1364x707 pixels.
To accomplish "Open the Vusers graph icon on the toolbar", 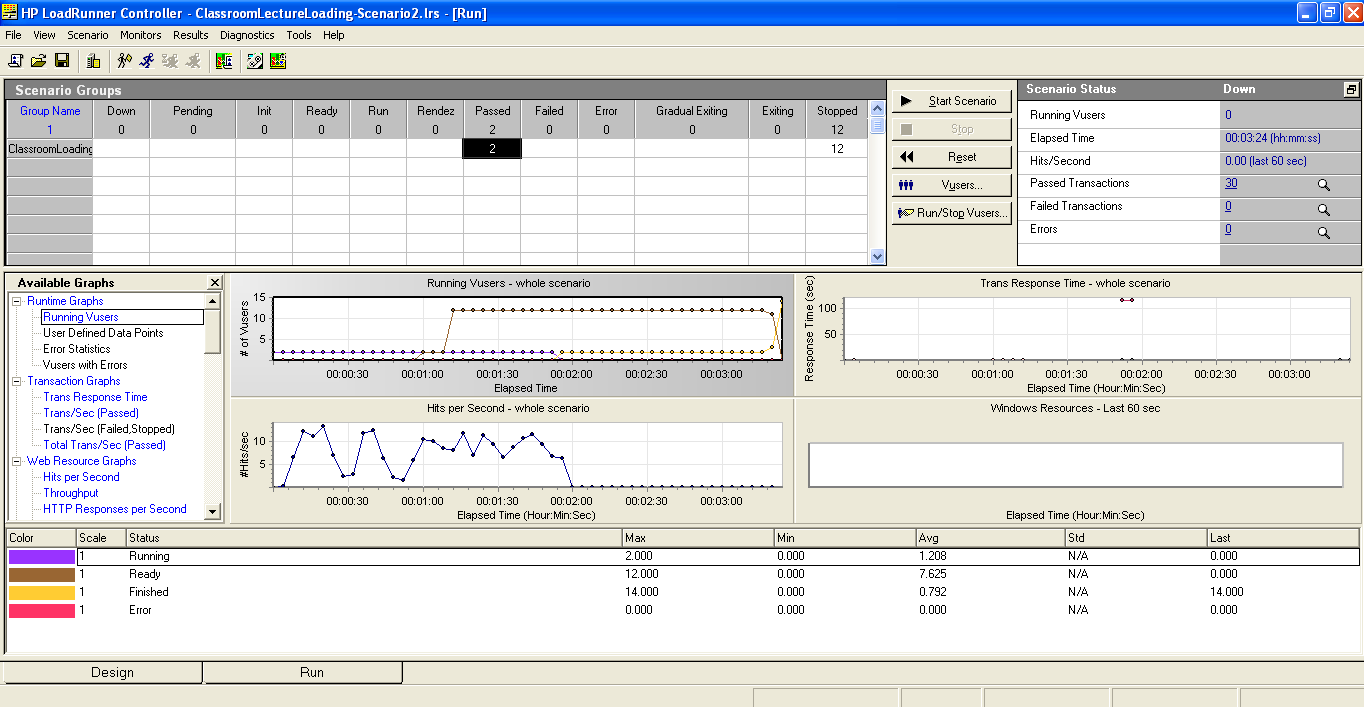I will [225, 60].
